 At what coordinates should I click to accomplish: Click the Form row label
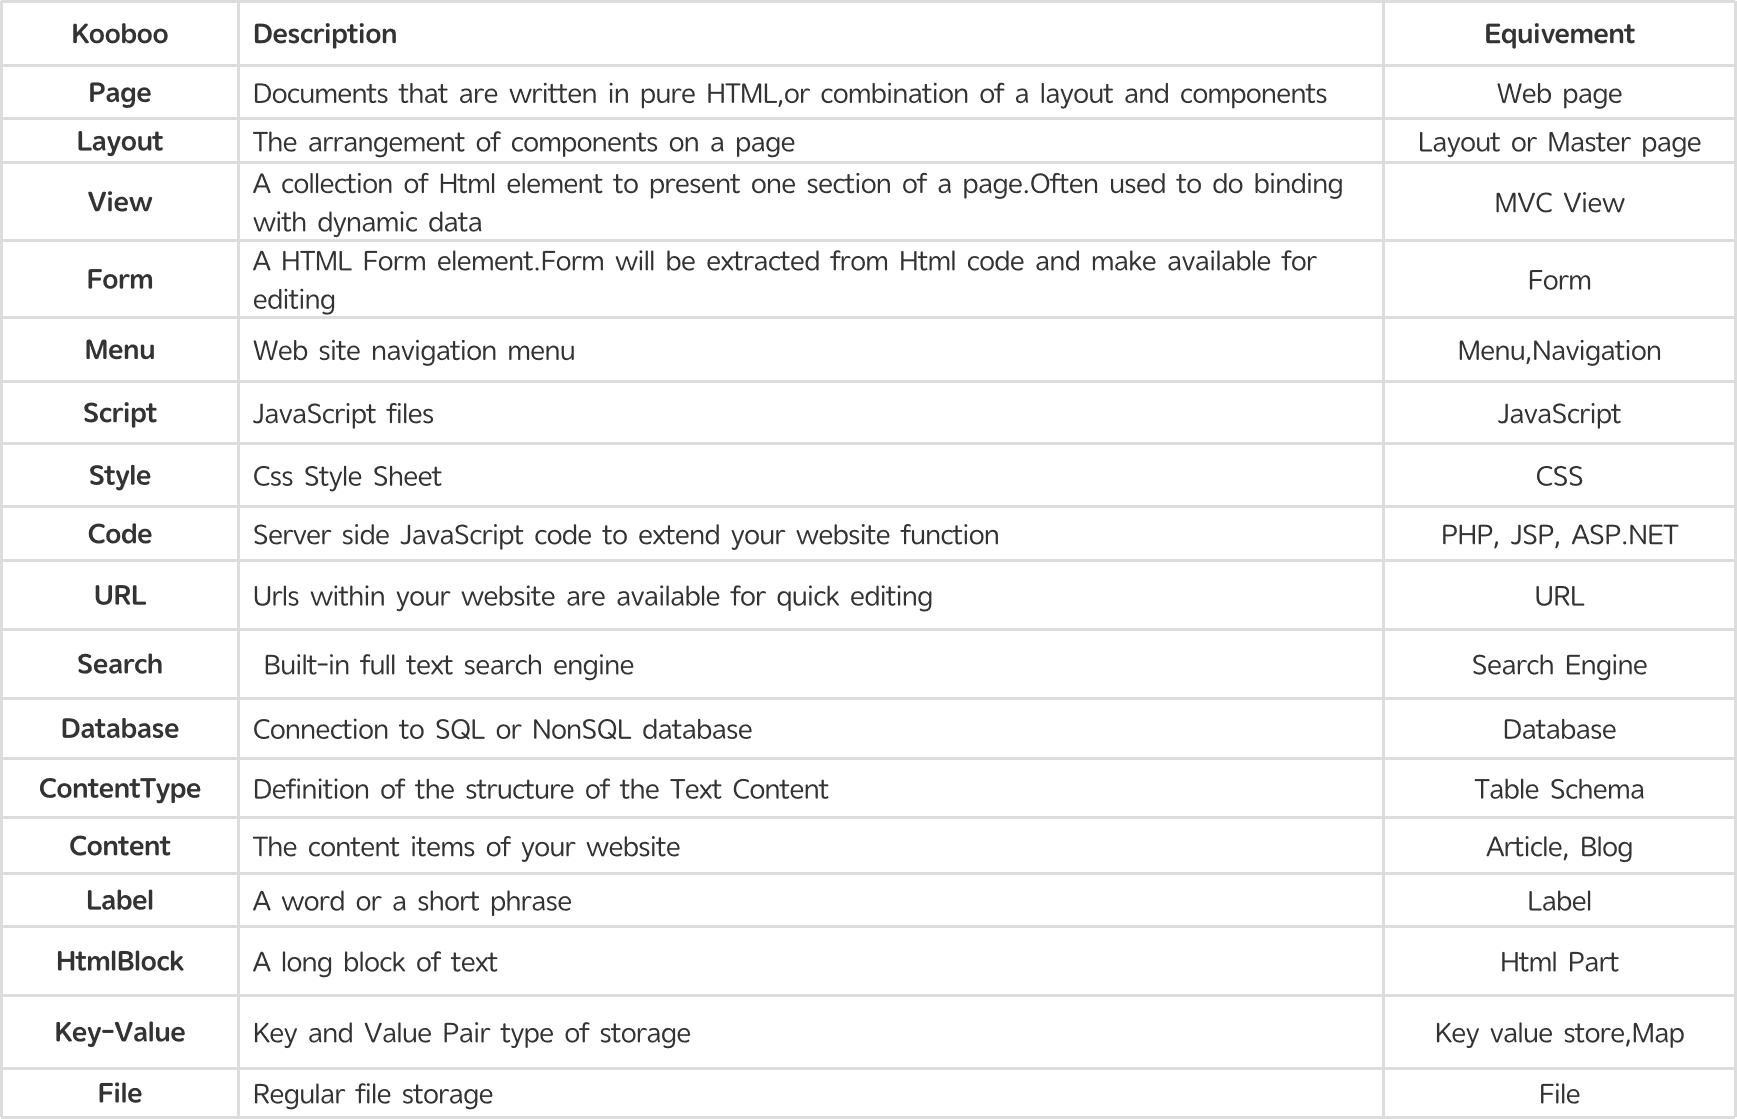(x=120, y=279)
